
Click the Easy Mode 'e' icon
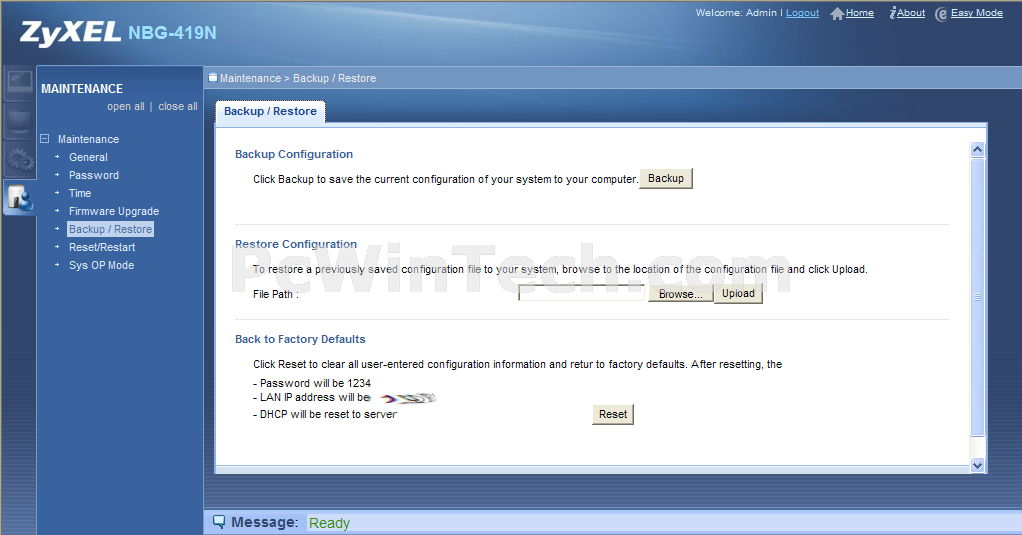pos(941,14)
